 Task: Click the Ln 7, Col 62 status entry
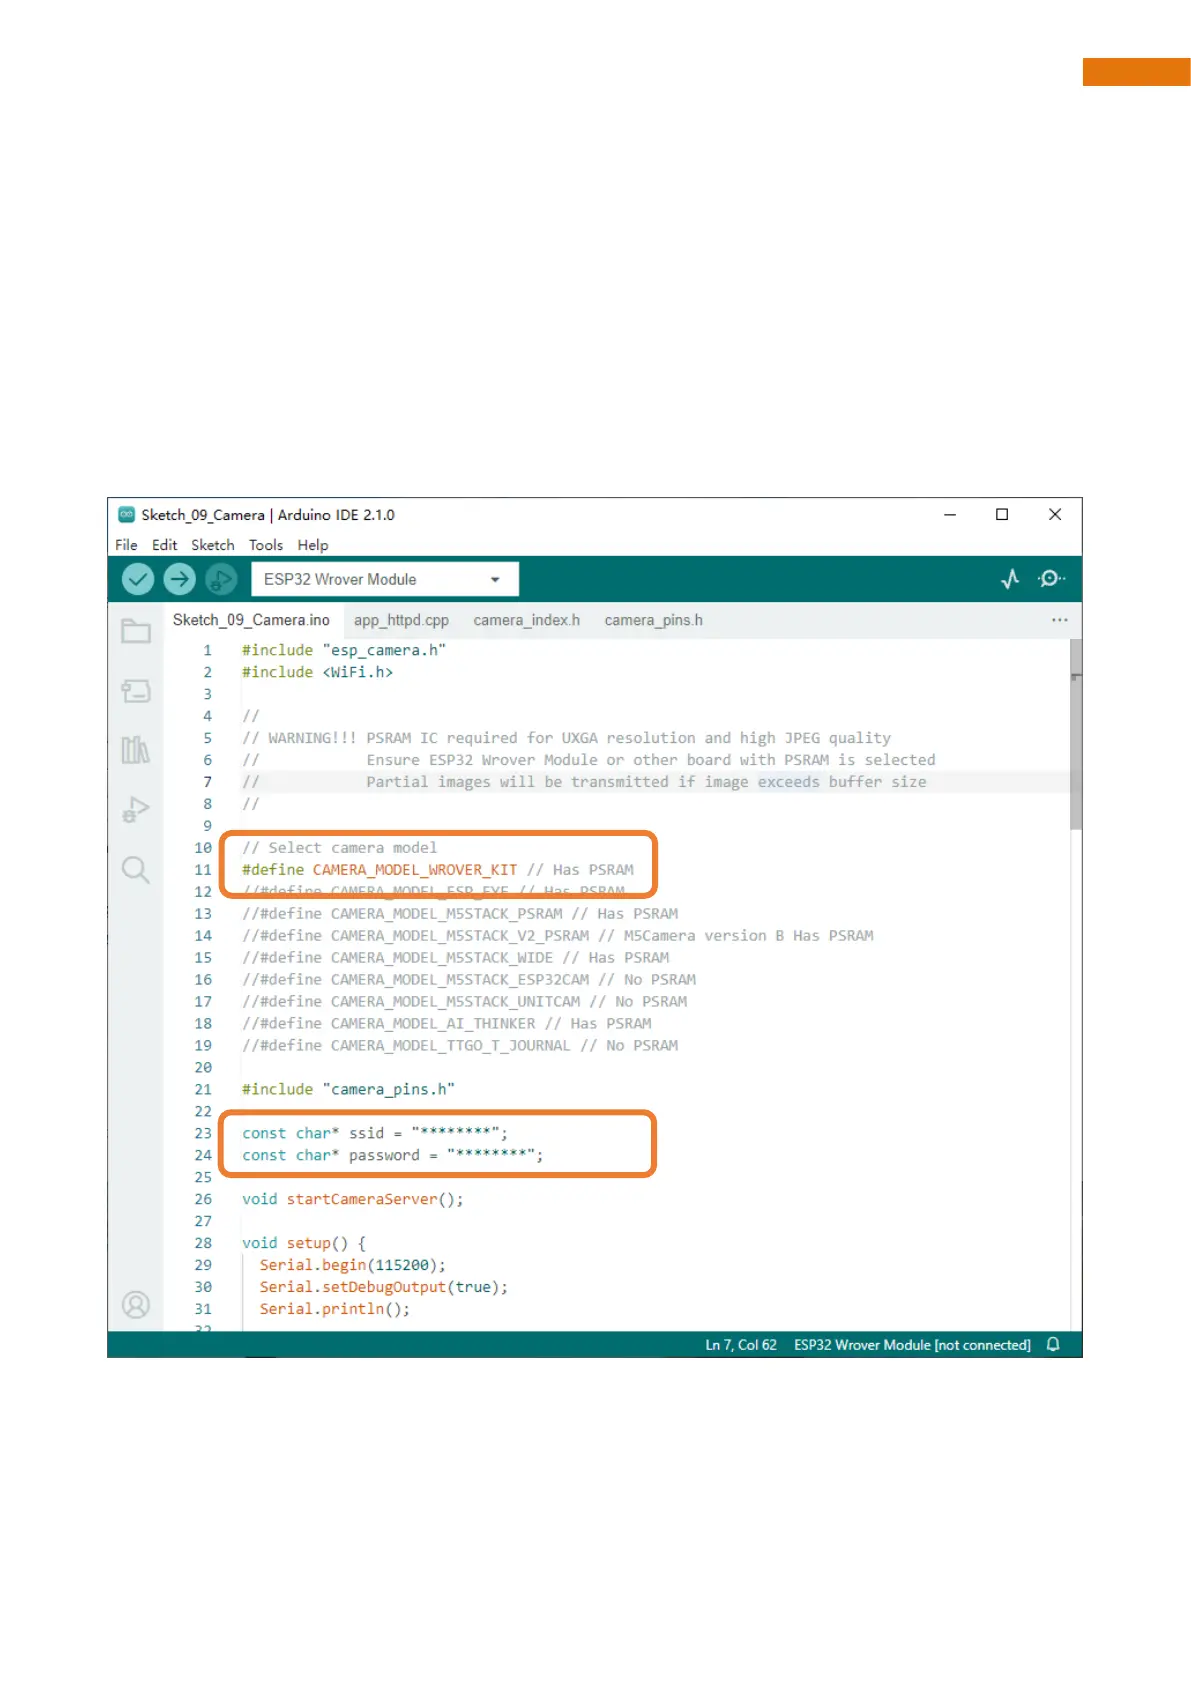[x=741, y=1345]
